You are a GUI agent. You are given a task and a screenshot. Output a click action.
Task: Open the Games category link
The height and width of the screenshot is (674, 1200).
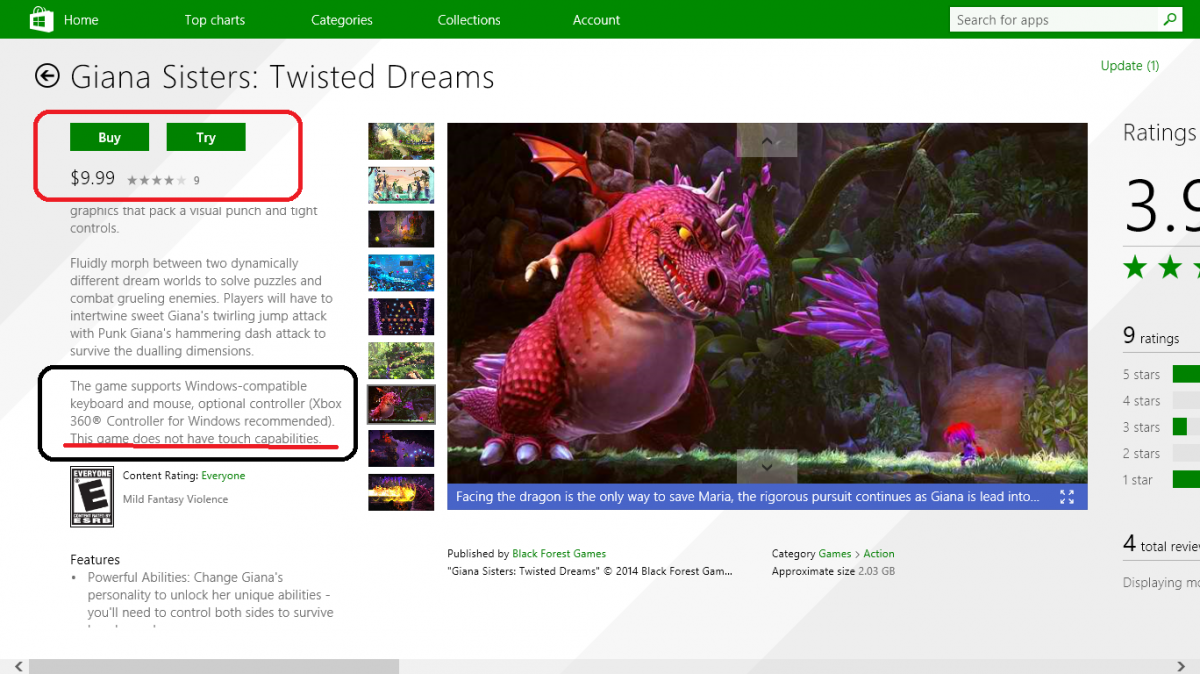pyautogui.click(x=835, y=554)
